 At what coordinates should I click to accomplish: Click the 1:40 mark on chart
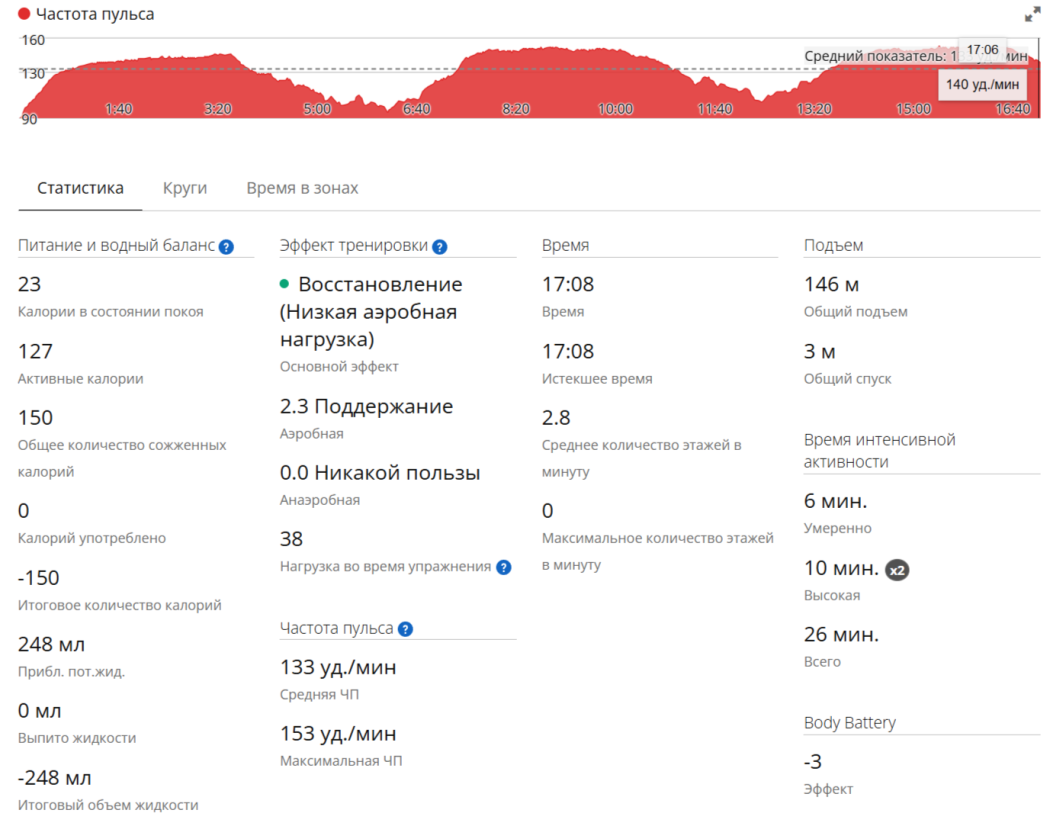pos(119,109)
